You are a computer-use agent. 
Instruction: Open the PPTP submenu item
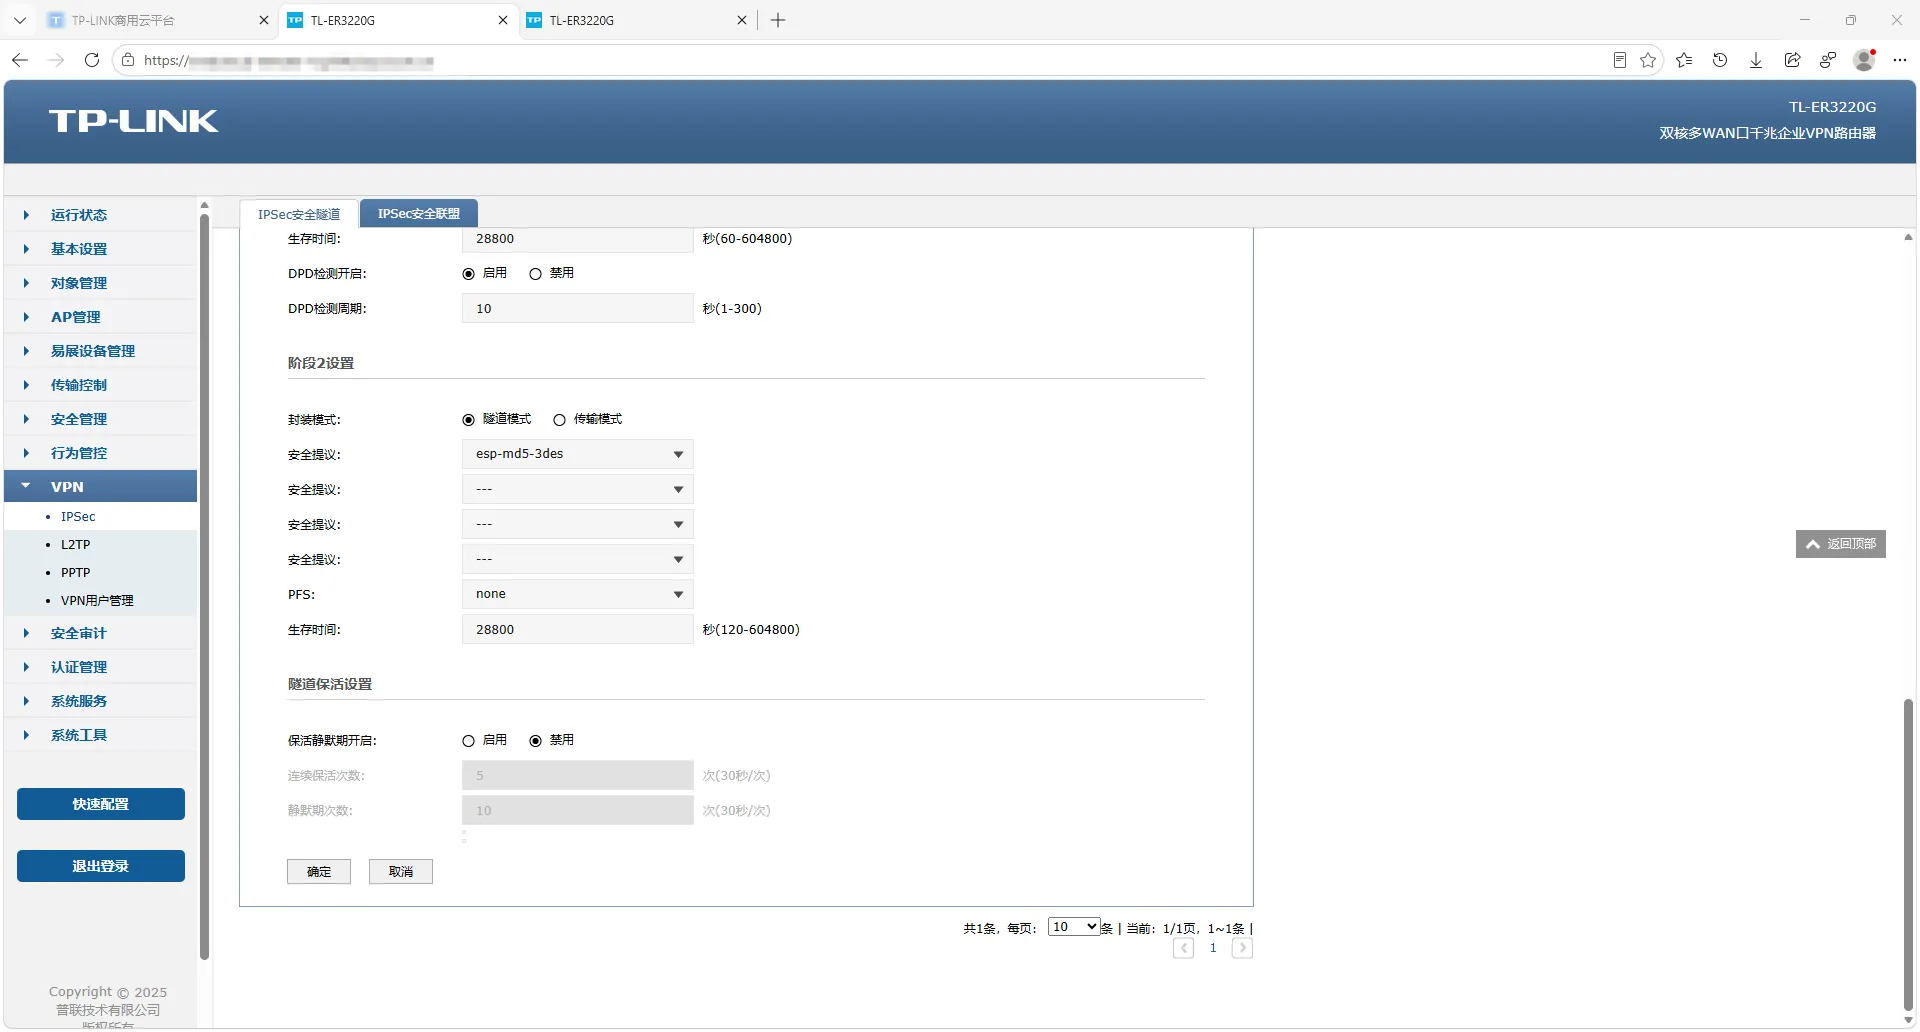pos(75,573)
